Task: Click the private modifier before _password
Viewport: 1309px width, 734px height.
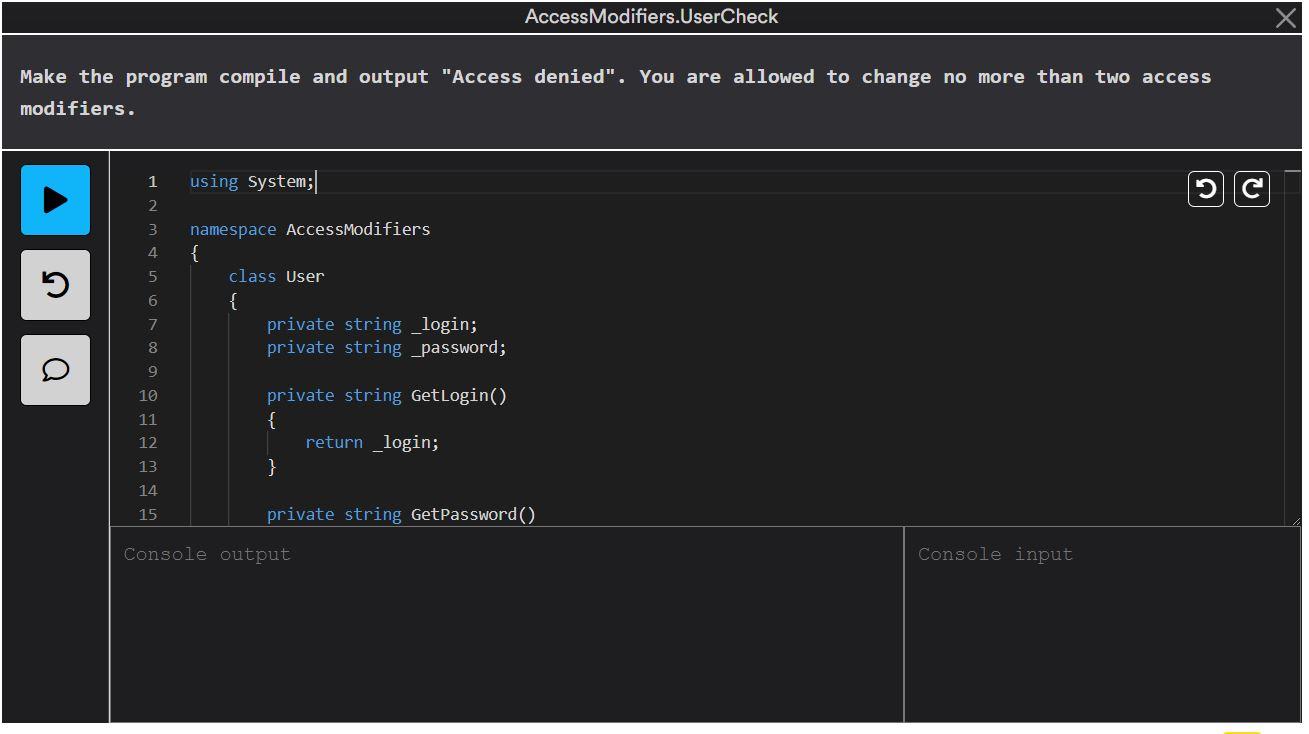Action: [x=300, y=347]
